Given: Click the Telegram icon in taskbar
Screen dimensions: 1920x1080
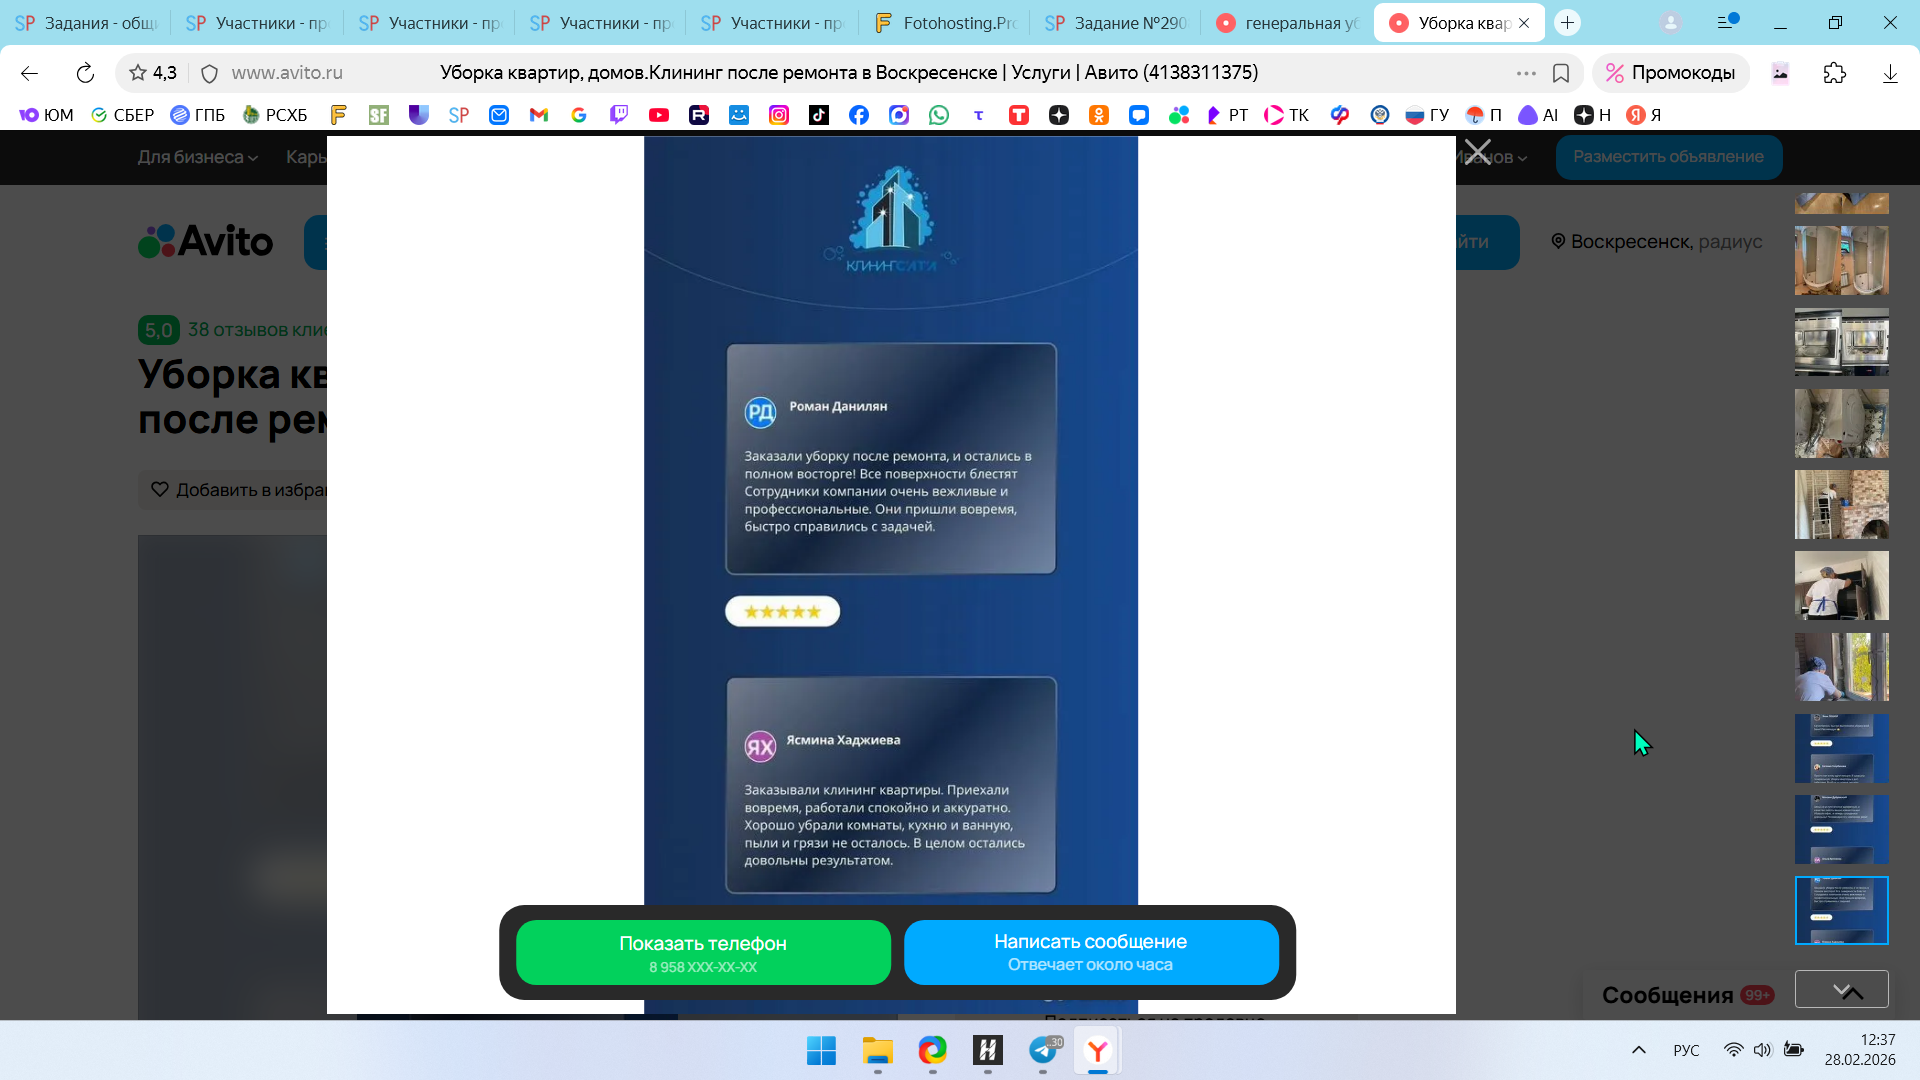Looking at the screenshot, I should point(1043,1050).
